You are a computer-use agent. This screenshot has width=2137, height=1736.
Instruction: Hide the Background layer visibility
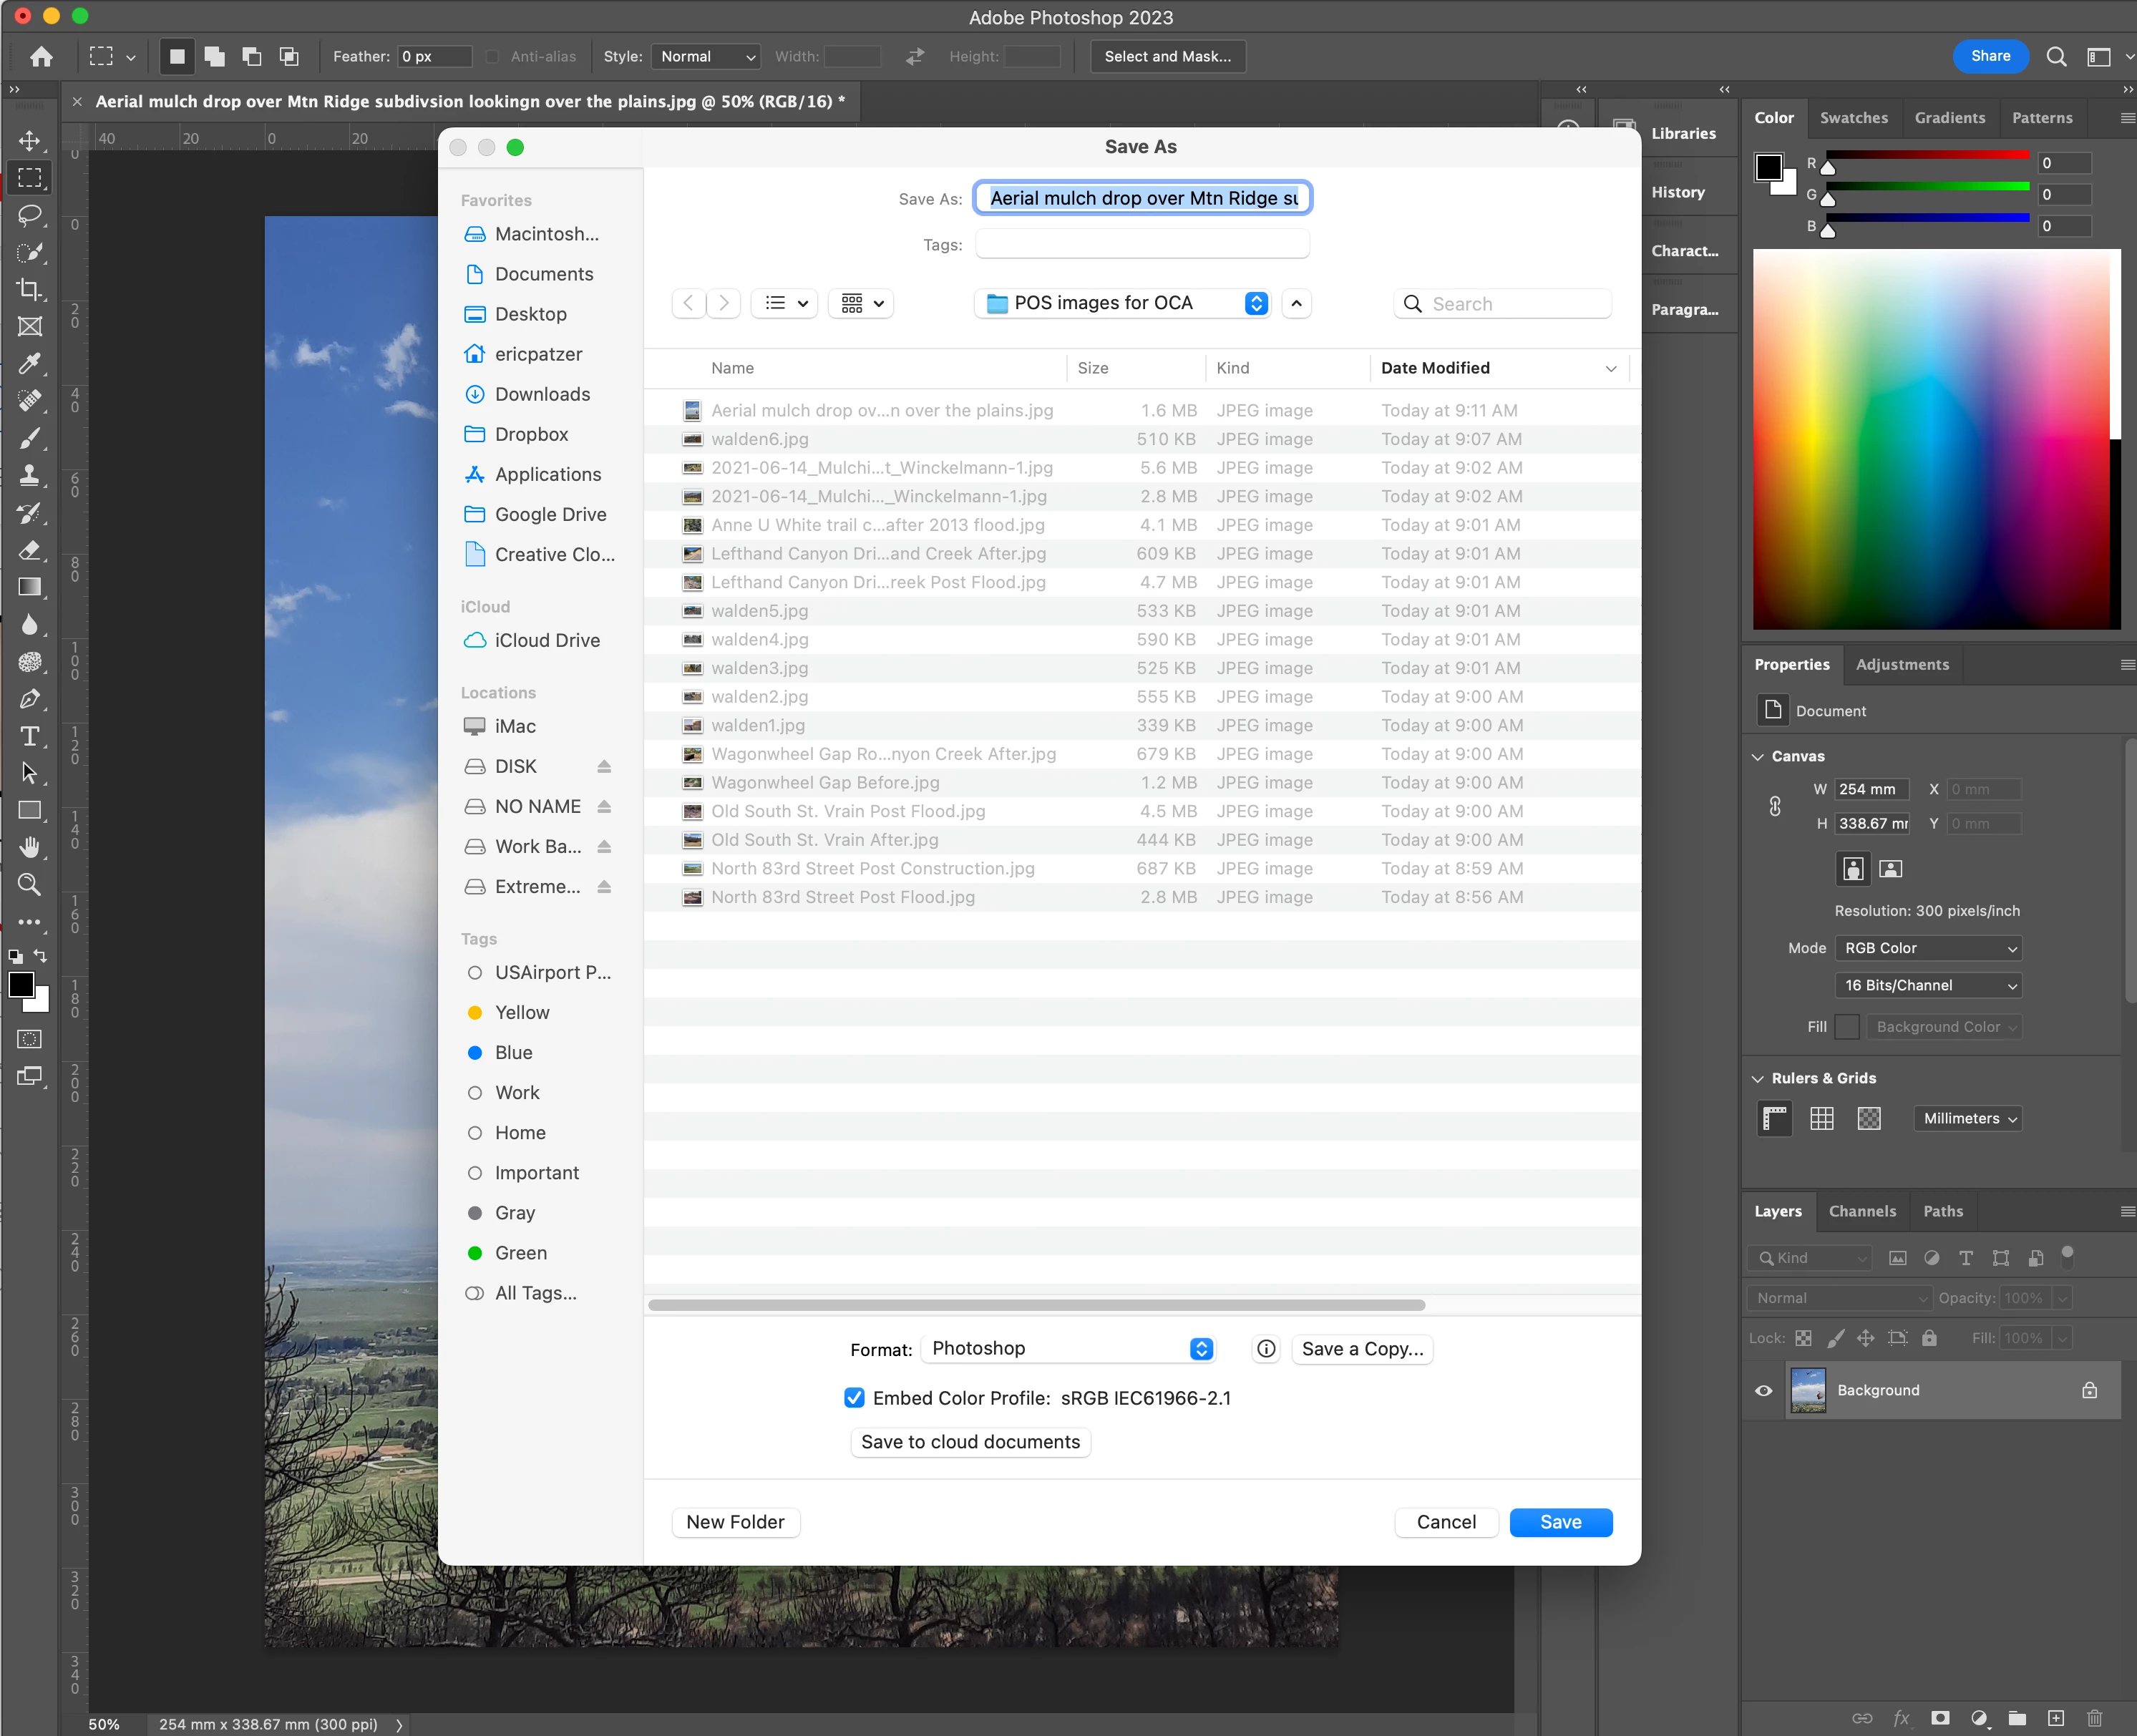click(1764, 1391)
